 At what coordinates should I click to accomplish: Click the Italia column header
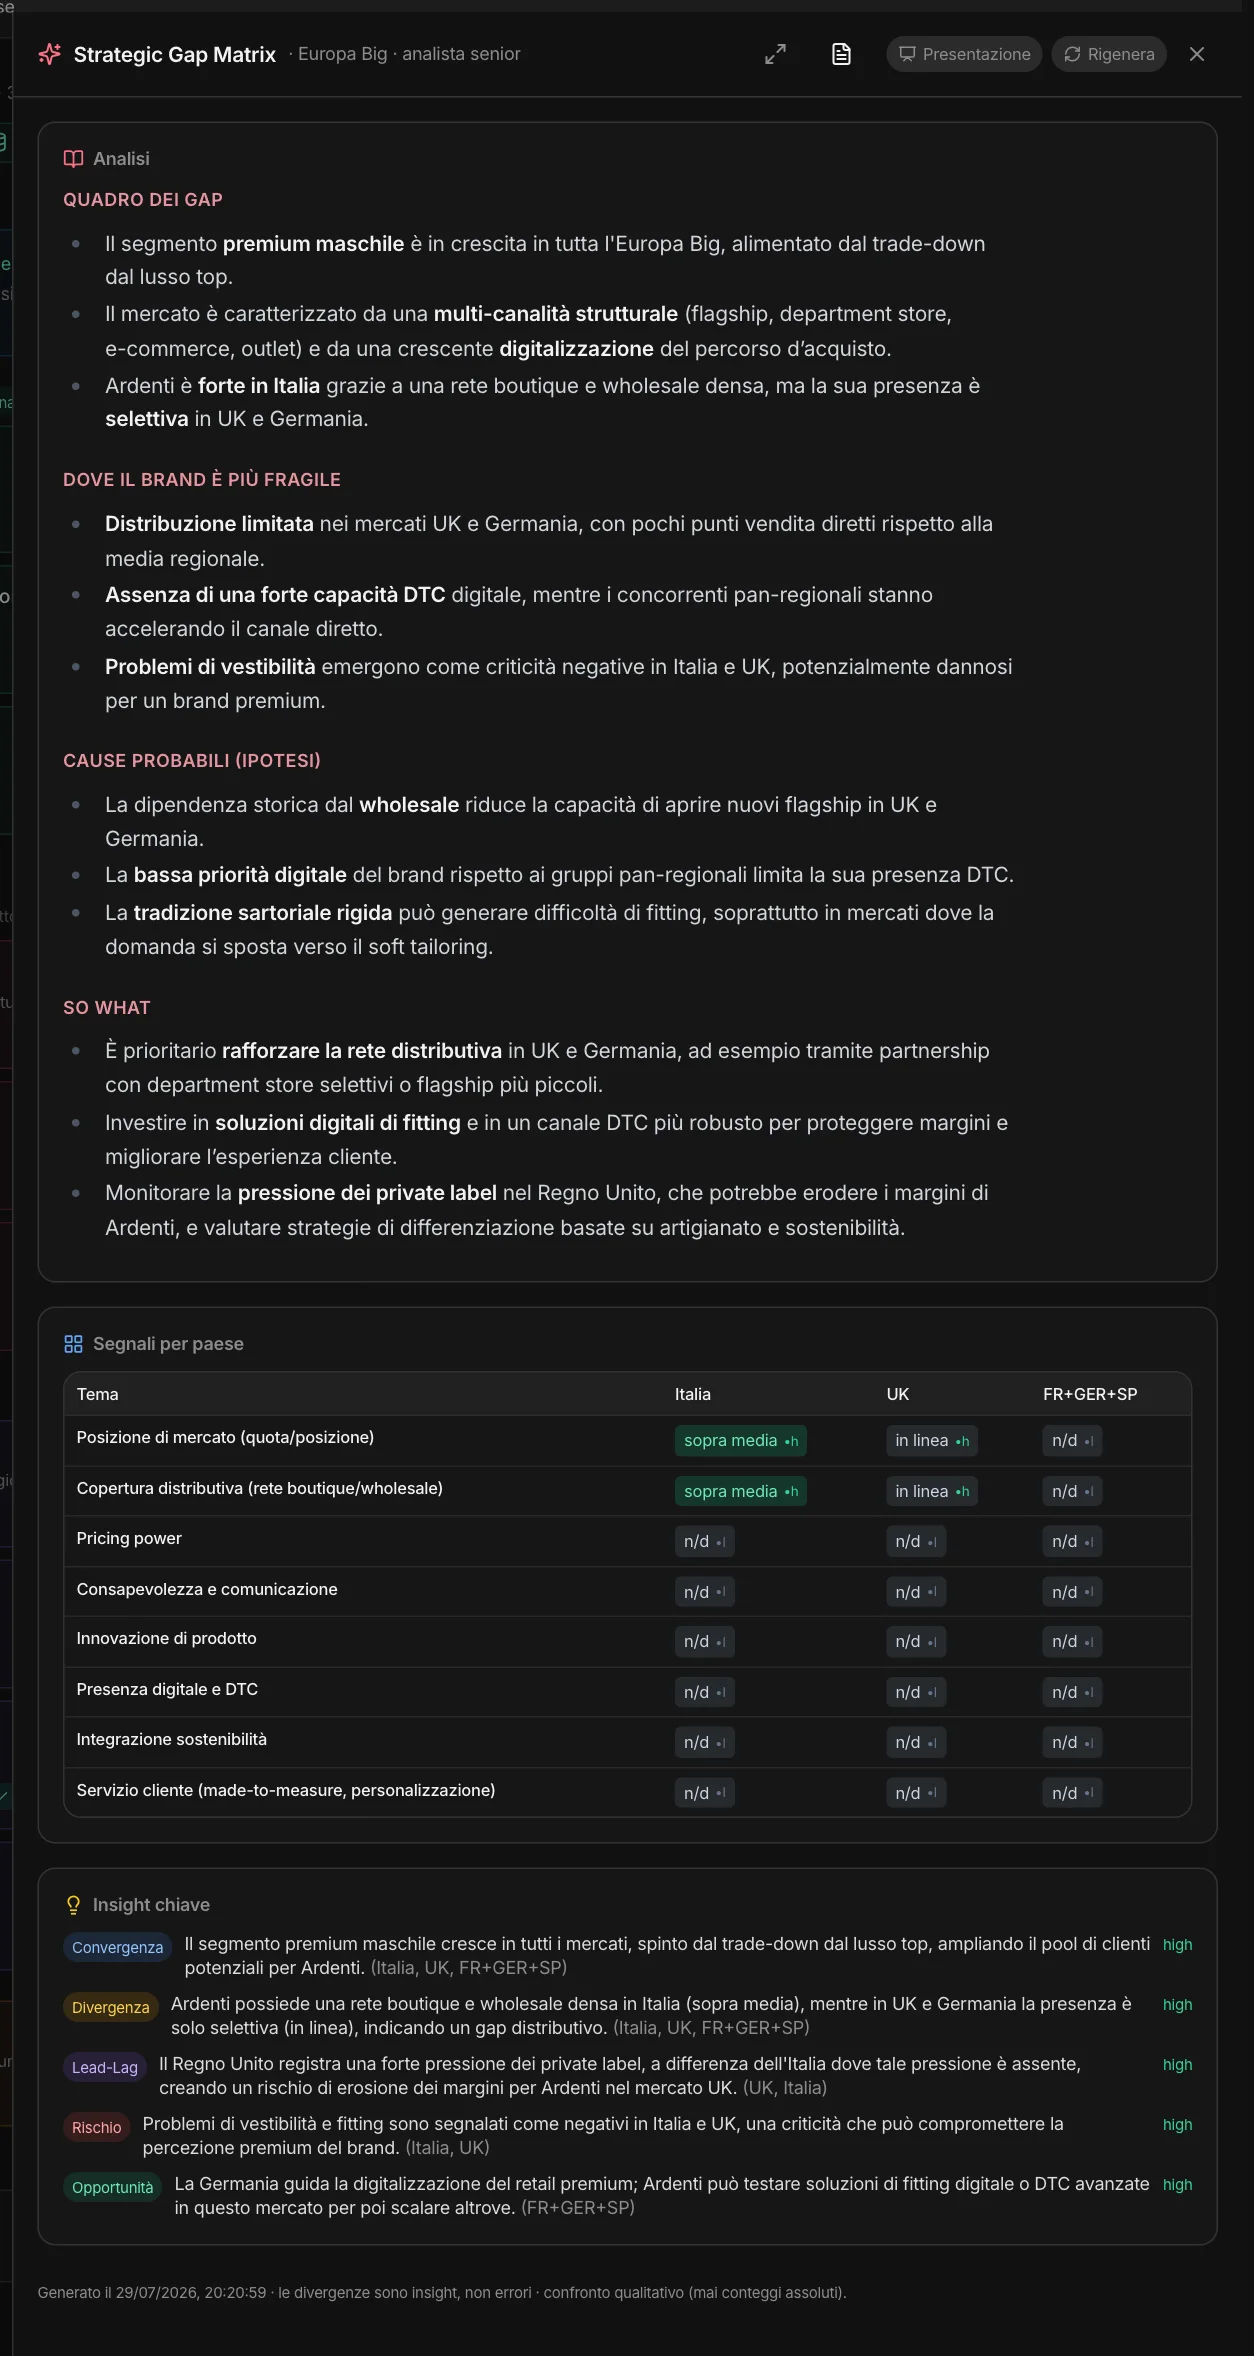[693, 1394]
